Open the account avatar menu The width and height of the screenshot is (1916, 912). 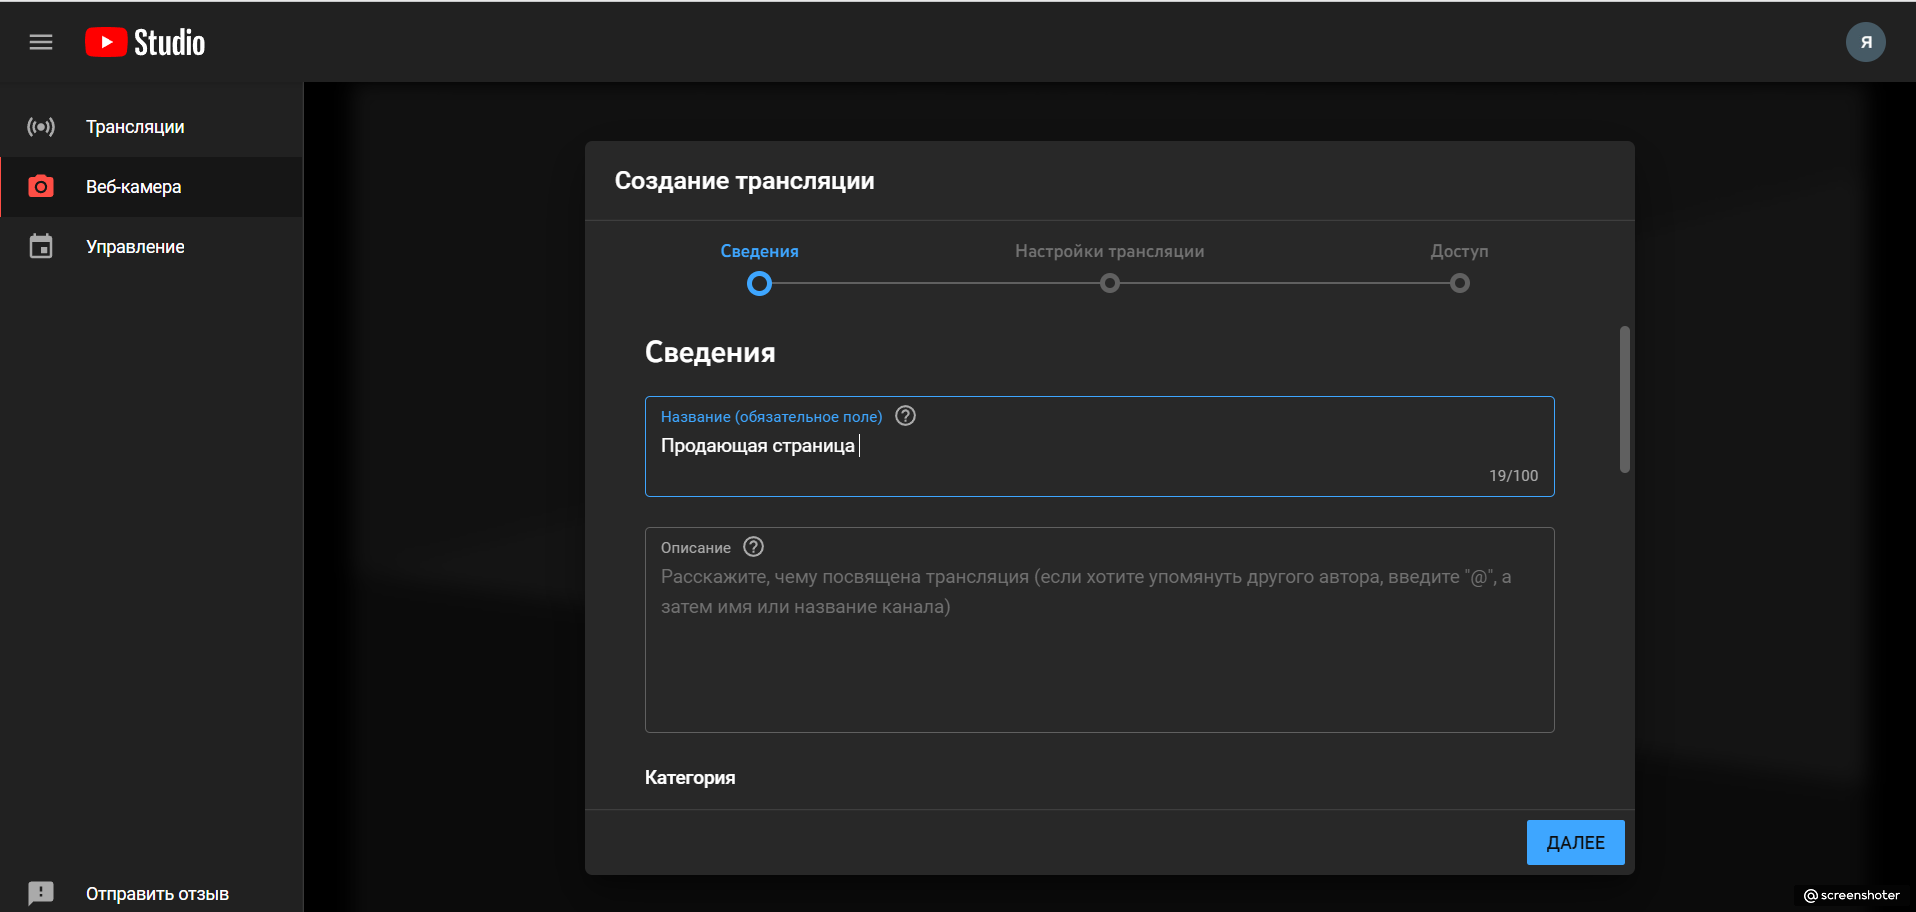pos(1865,42)
